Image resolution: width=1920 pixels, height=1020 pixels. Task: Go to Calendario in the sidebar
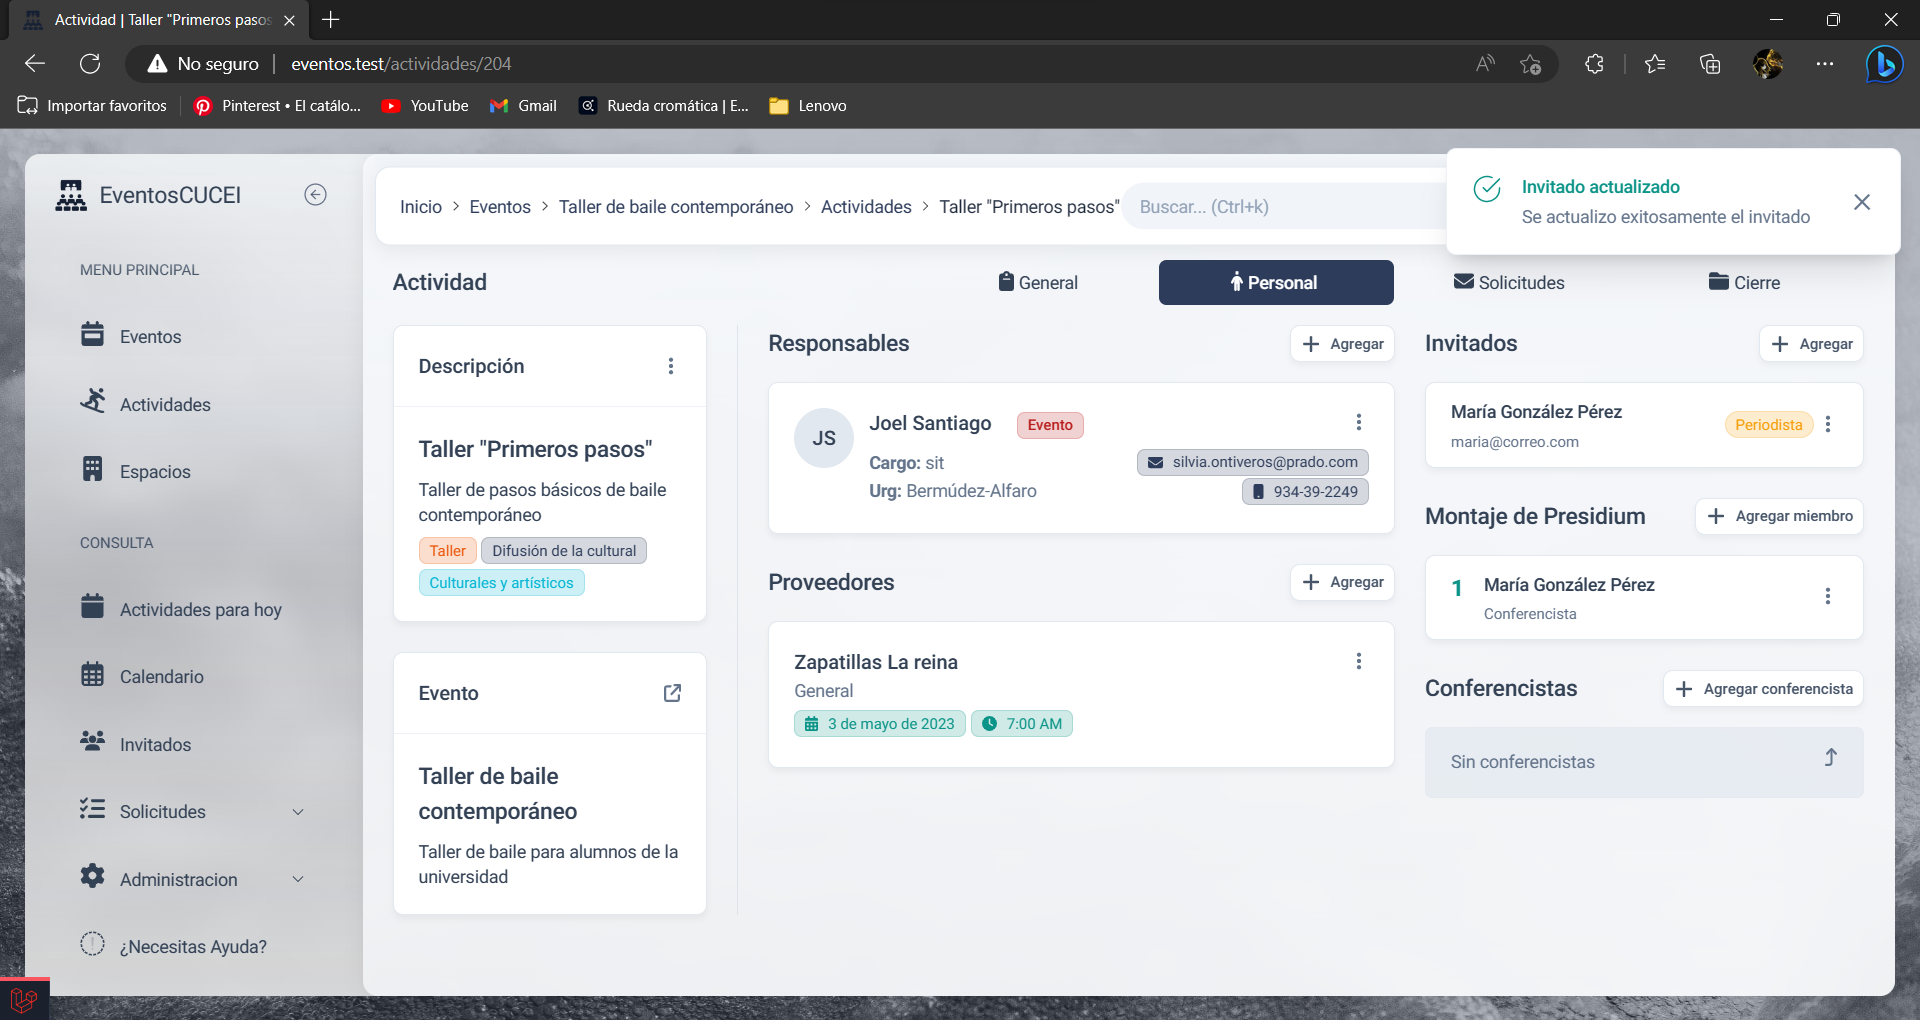(161, 677)
